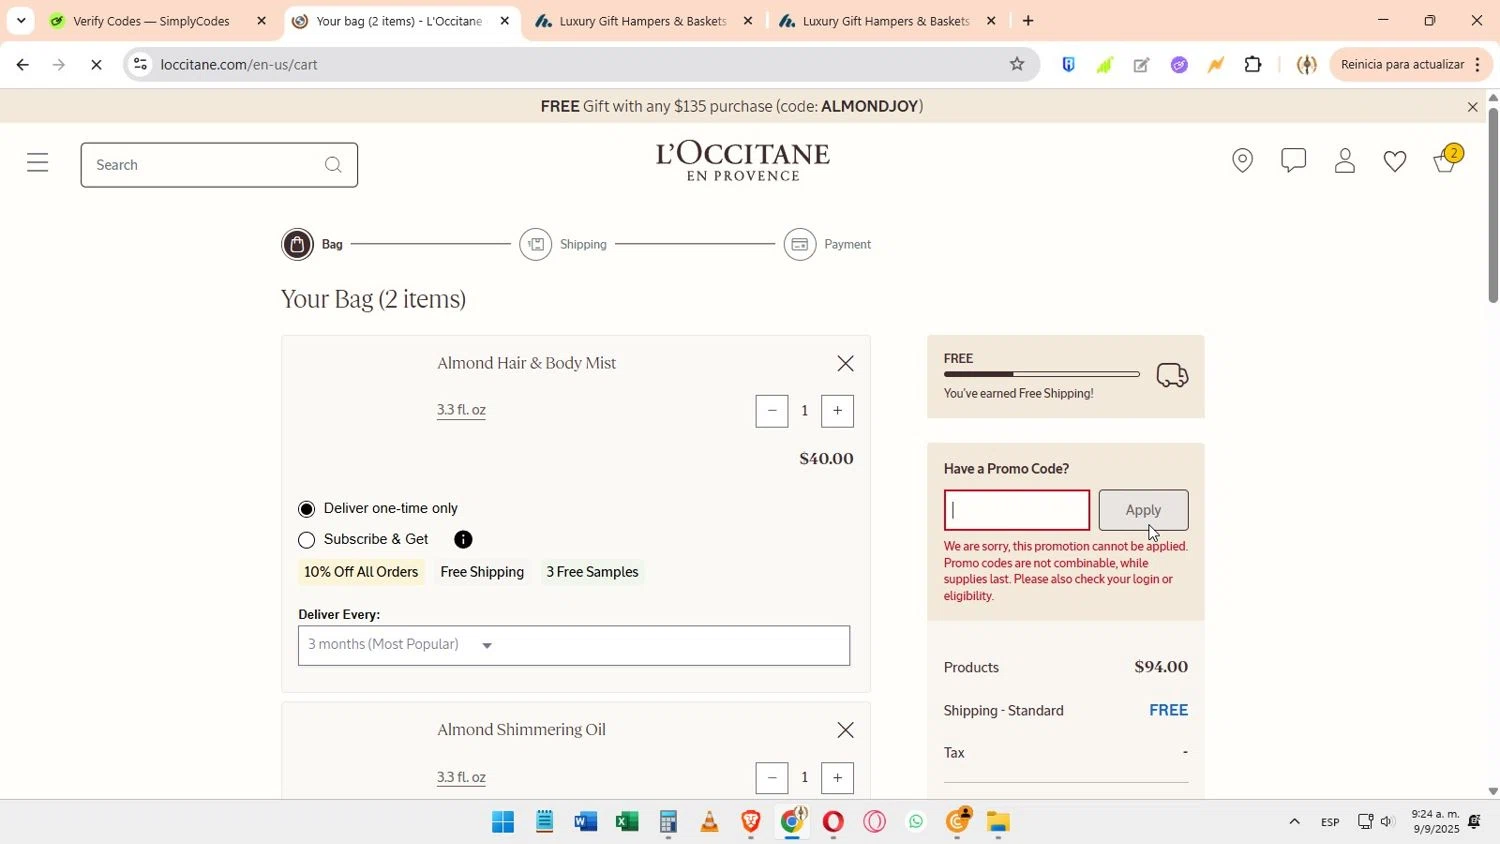
Task: Click the Products total $94.00
Action: pyautogui.click(x=1161, y=667)
